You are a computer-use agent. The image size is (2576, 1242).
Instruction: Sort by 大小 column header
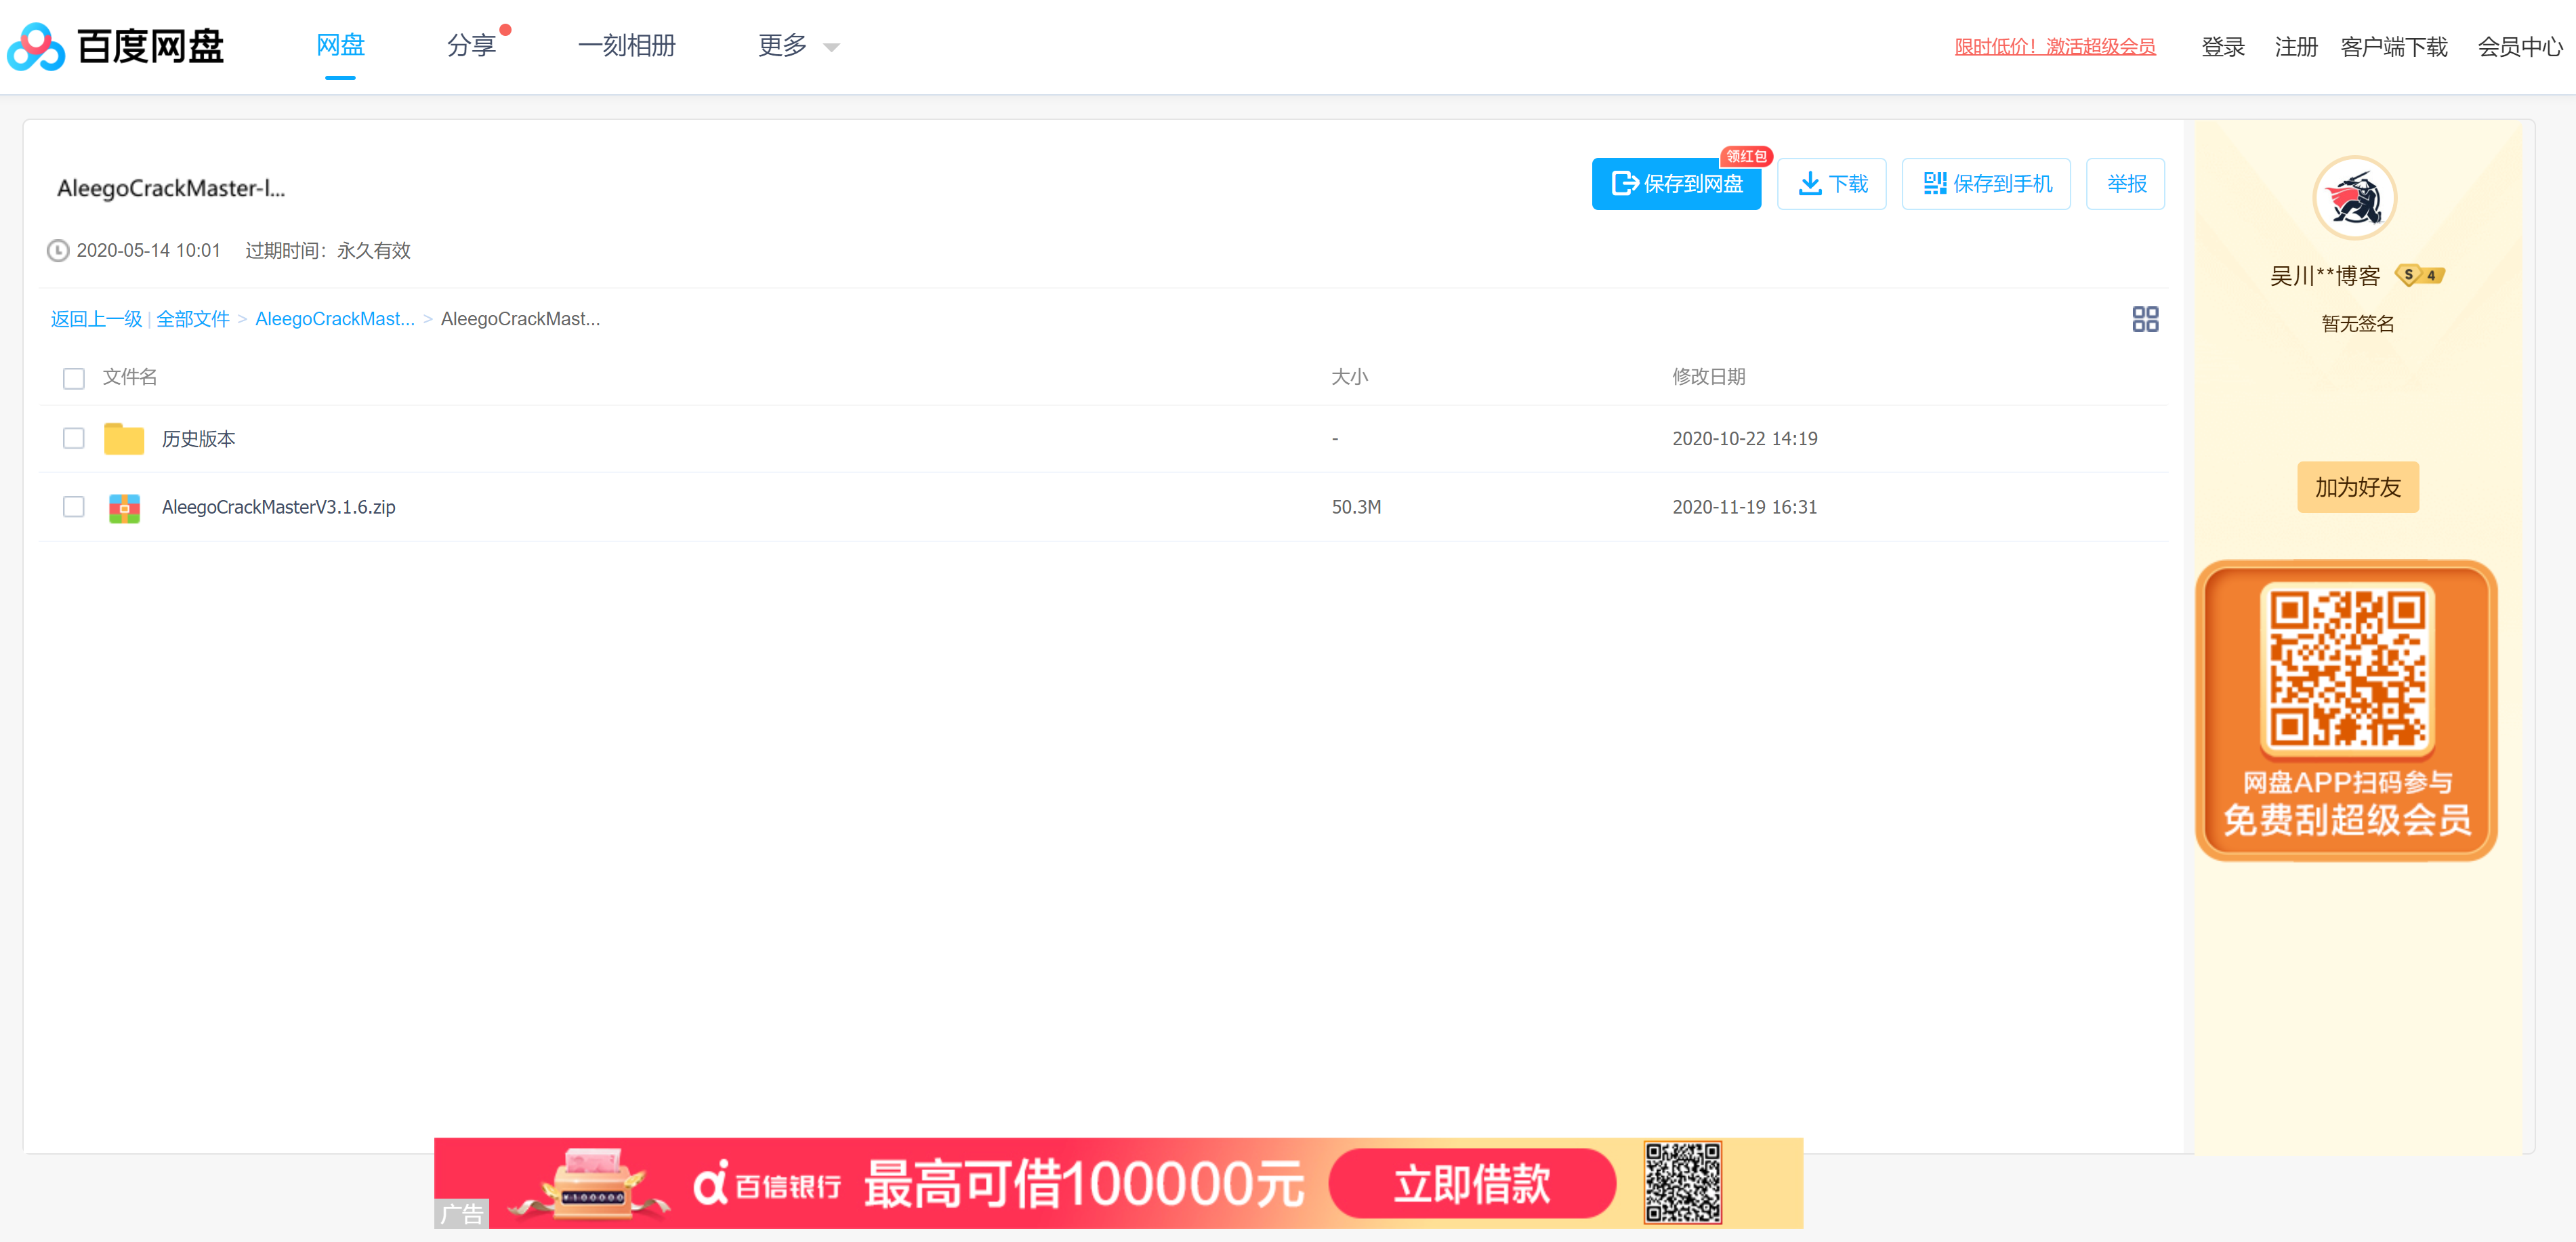click(x=1349, y=377)
